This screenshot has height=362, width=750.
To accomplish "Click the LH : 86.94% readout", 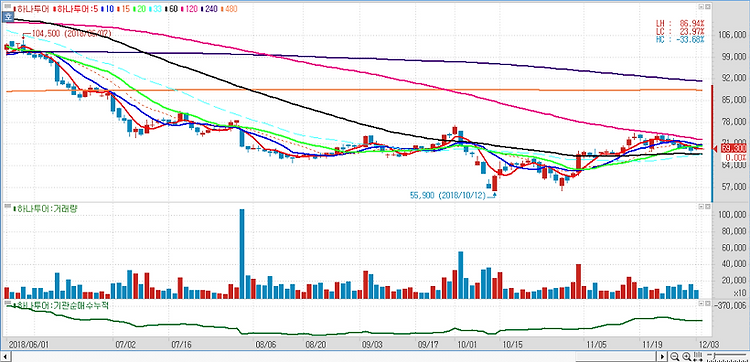I will coord(680,22).
